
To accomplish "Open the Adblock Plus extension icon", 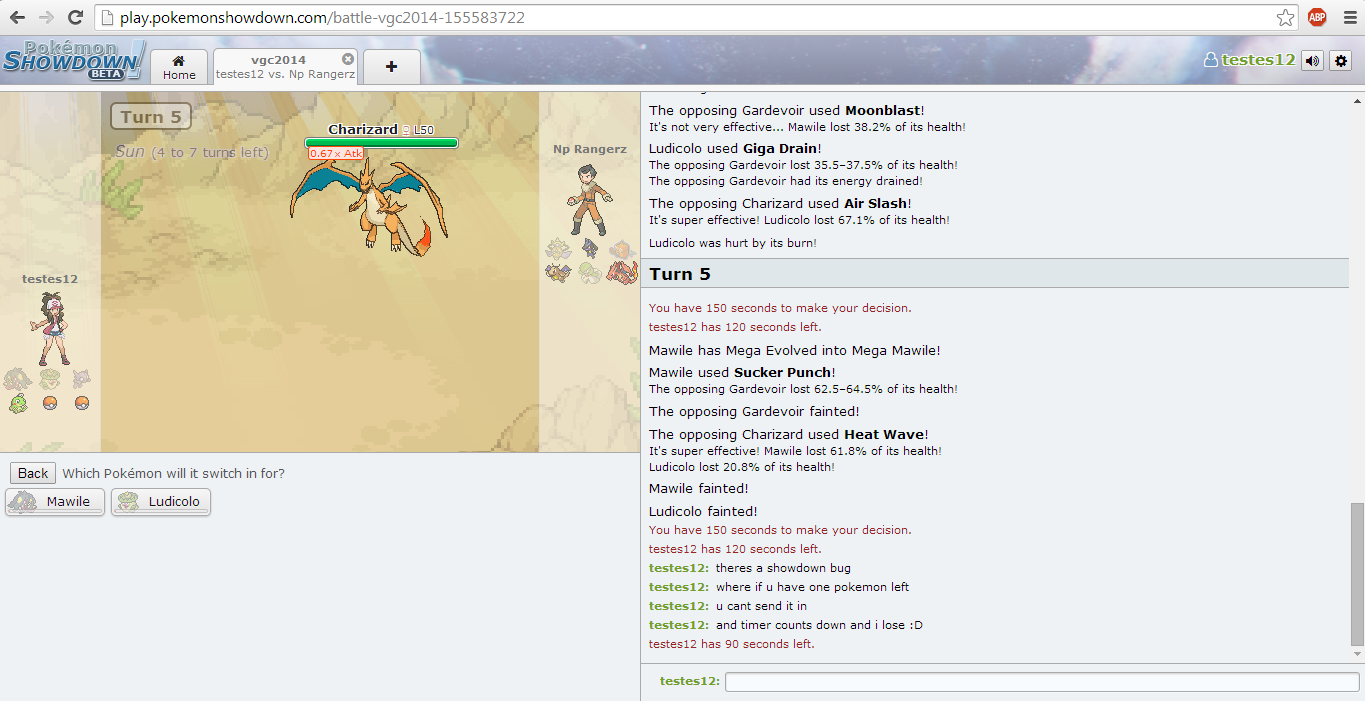I will [x=1317, y=17].
